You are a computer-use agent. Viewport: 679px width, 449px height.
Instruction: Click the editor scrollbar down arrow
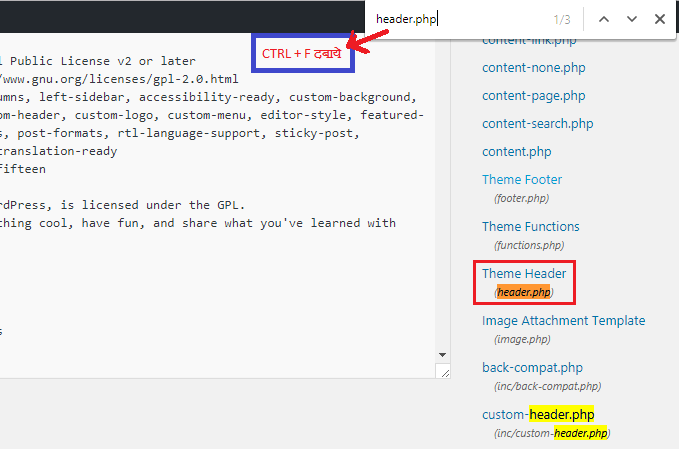pos(442,355)
